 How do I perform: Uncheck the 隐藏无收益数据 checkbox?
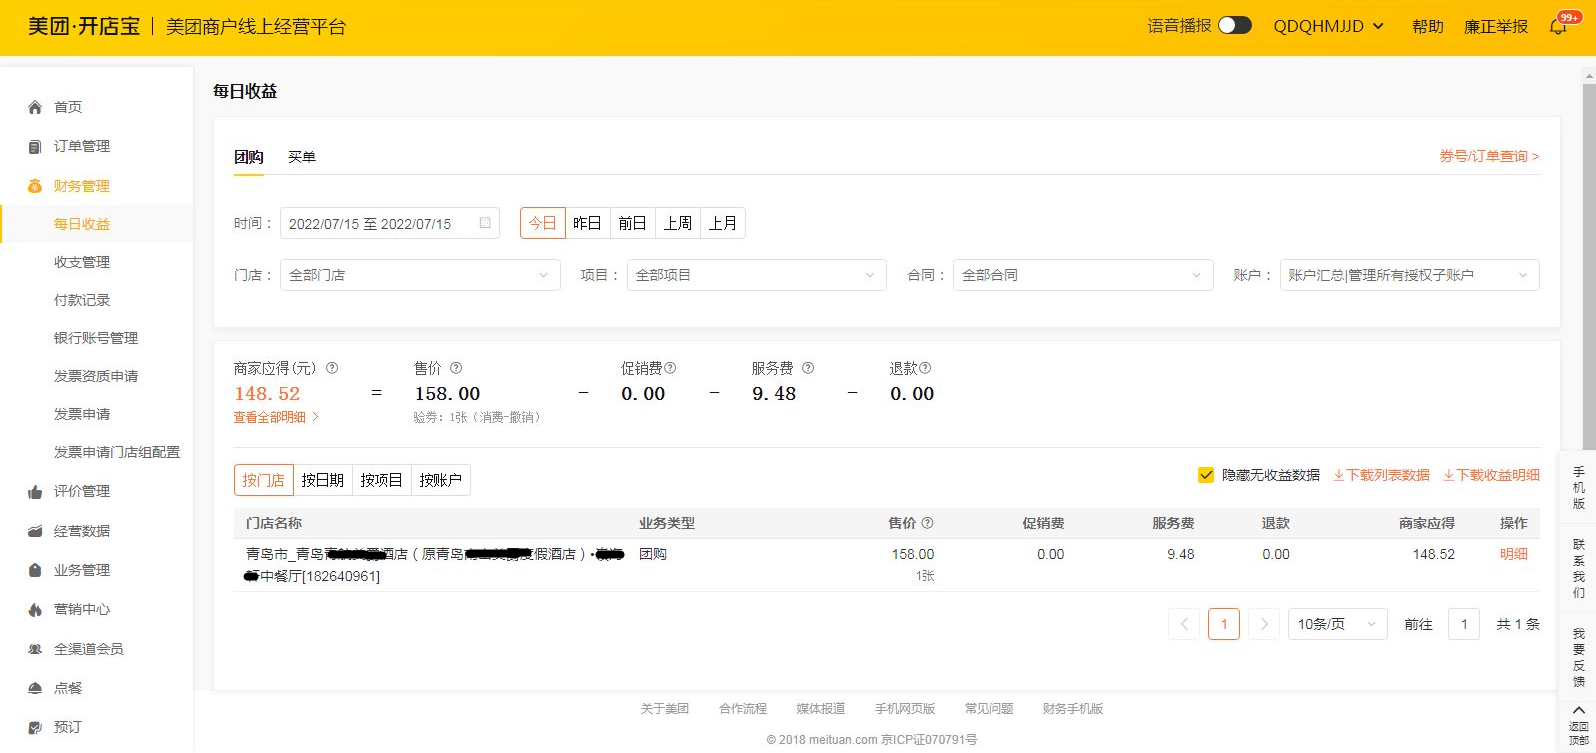1206,475
